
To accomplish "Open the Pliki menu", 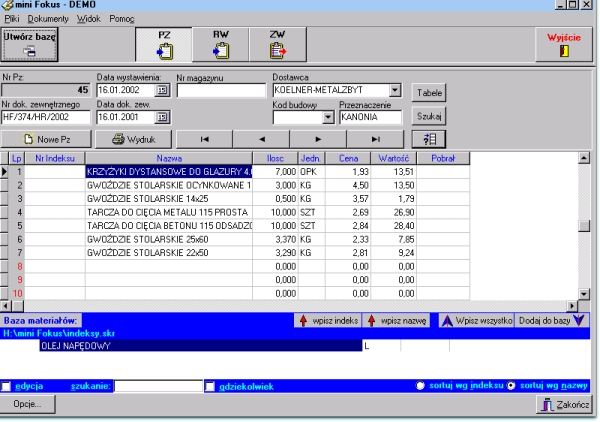I will (x=12, y=19).
